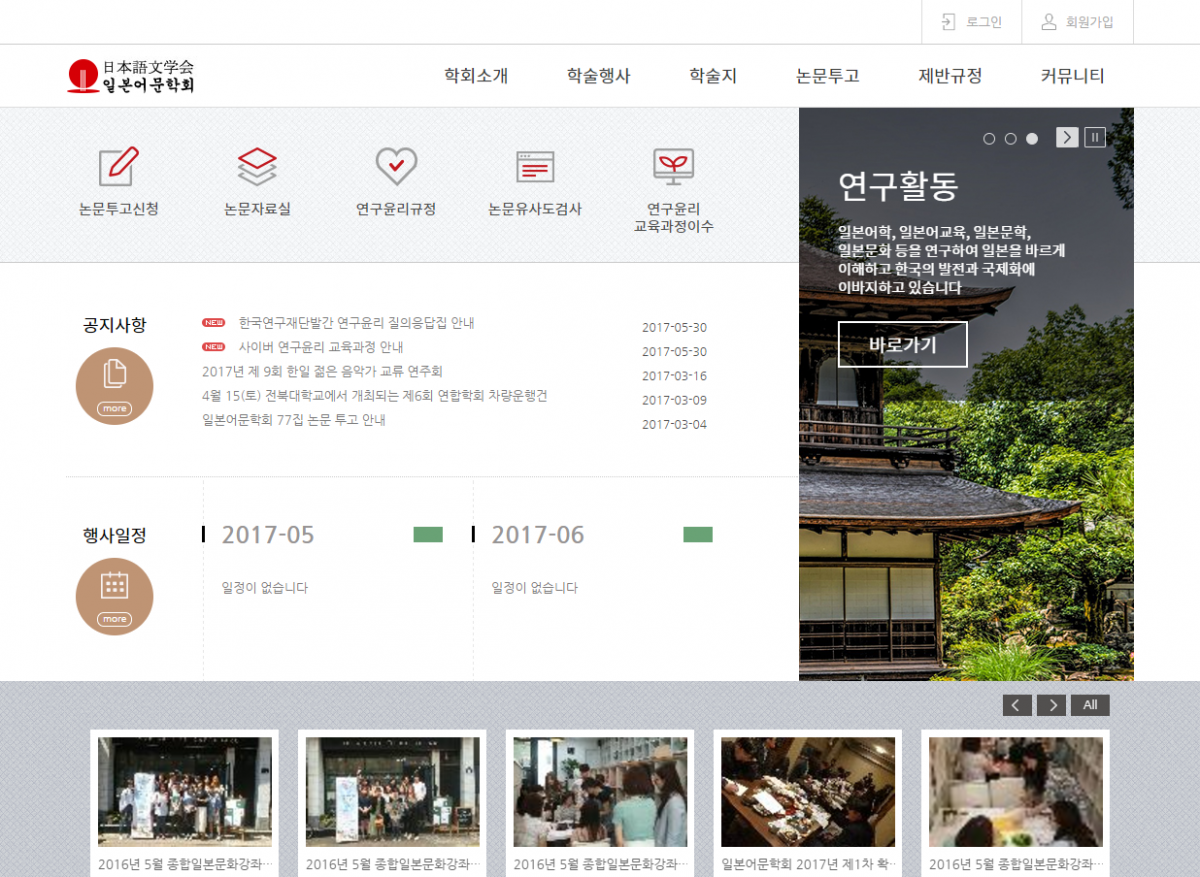Show previous gallery photos arrow
1200x877 pixels.
1017,705
